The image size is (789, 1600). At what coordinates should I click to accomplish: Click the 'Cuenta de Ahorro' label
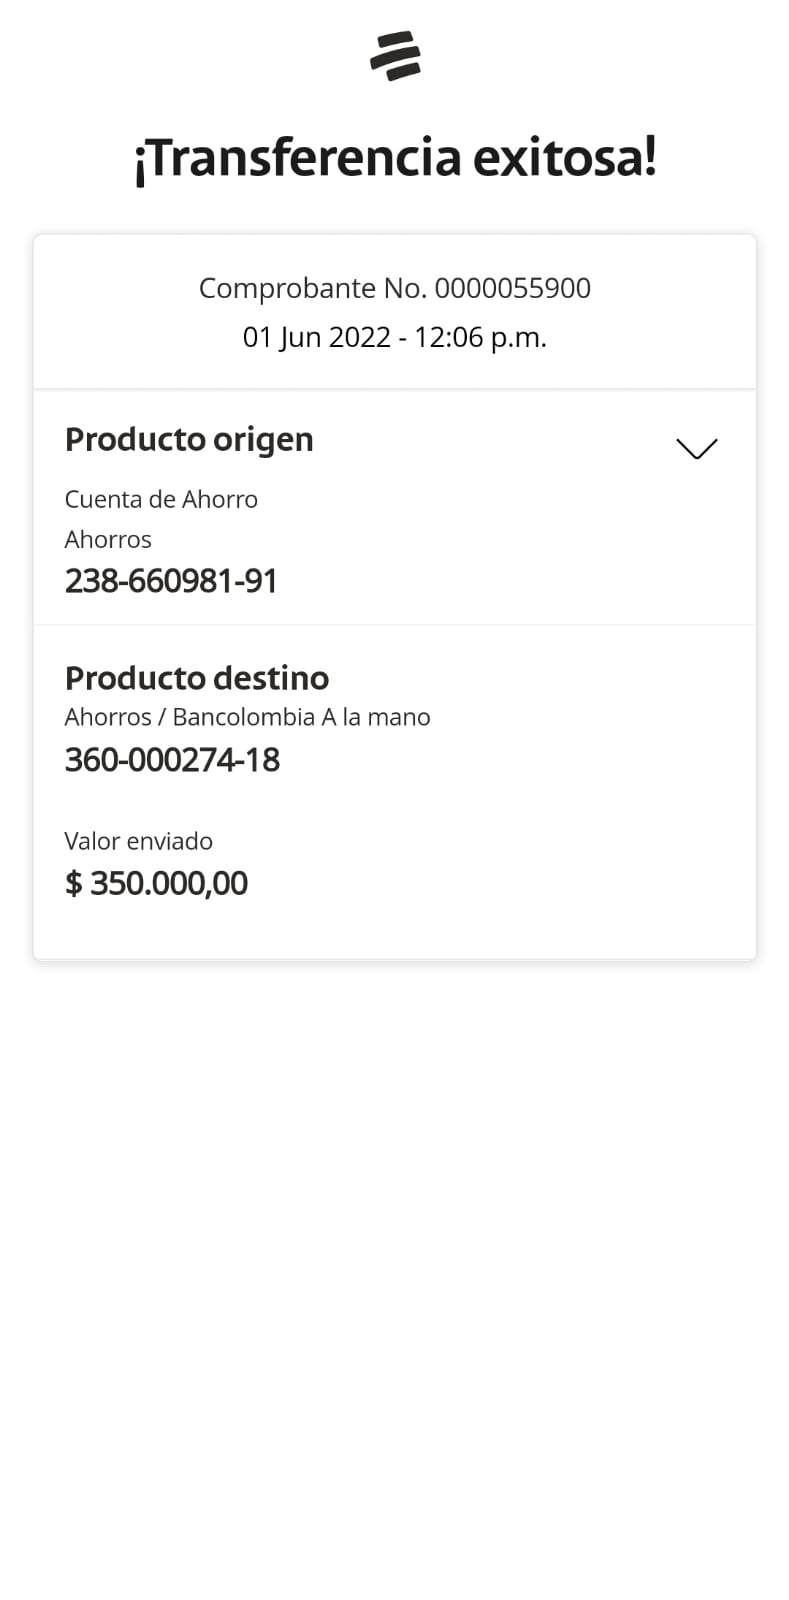(x=161, y=499)
